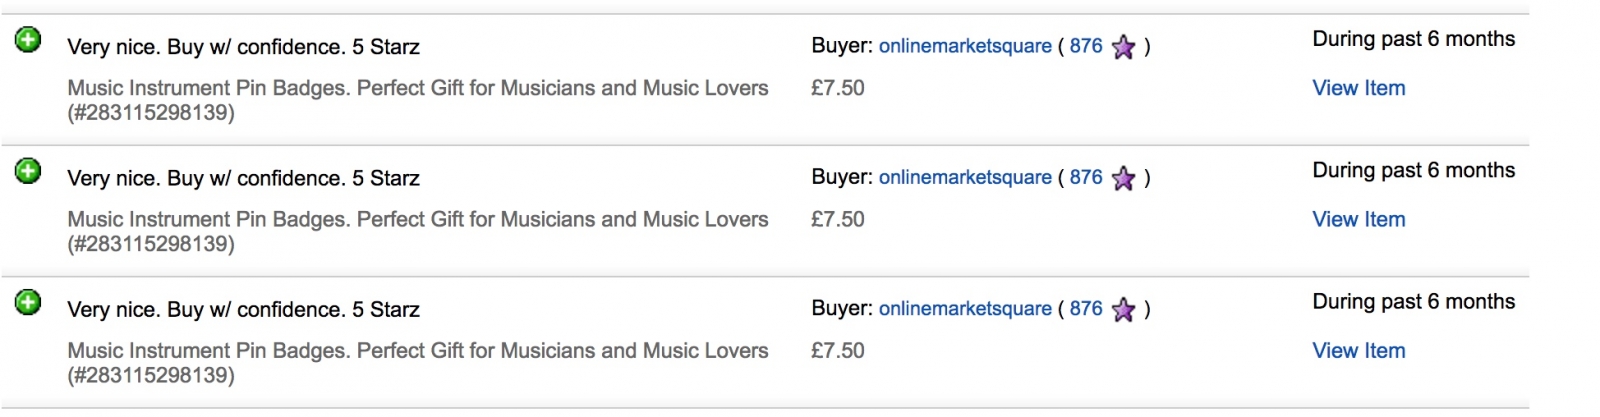Open onlinemarketsquare buyer profile in first row
Viewport: 1600px width, 417px height.
(x=965, y=46)
